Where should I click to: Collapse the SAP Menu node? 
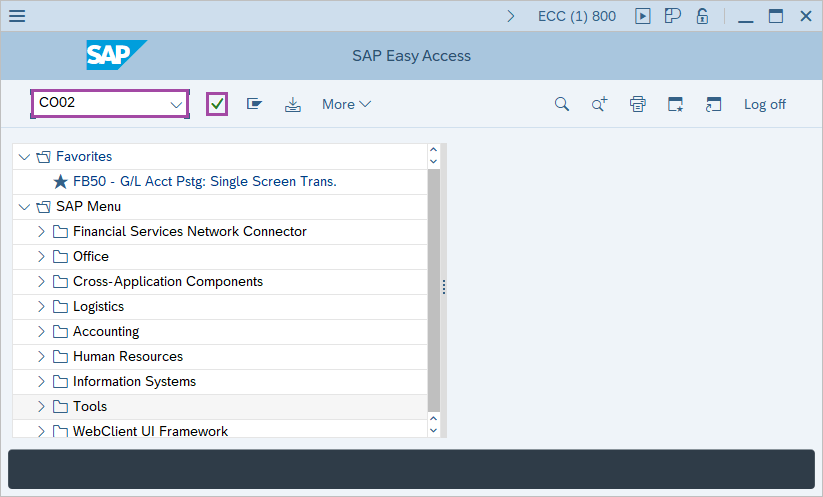(24, 206)
